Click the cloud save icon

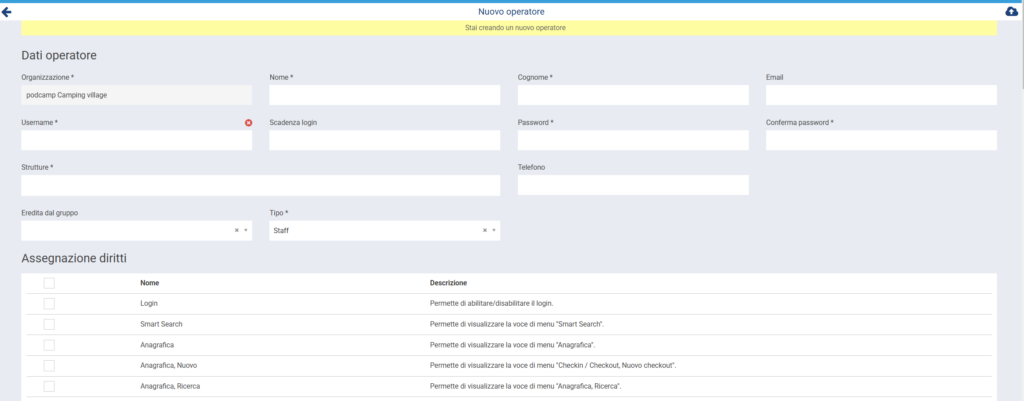point(1011,11)
